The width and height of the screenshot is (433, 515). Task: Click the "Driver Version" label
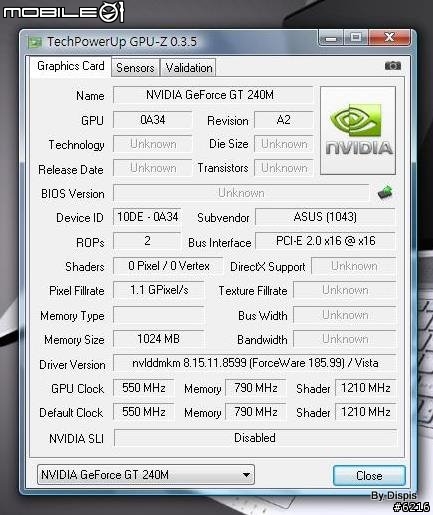[x=72, y=365]
